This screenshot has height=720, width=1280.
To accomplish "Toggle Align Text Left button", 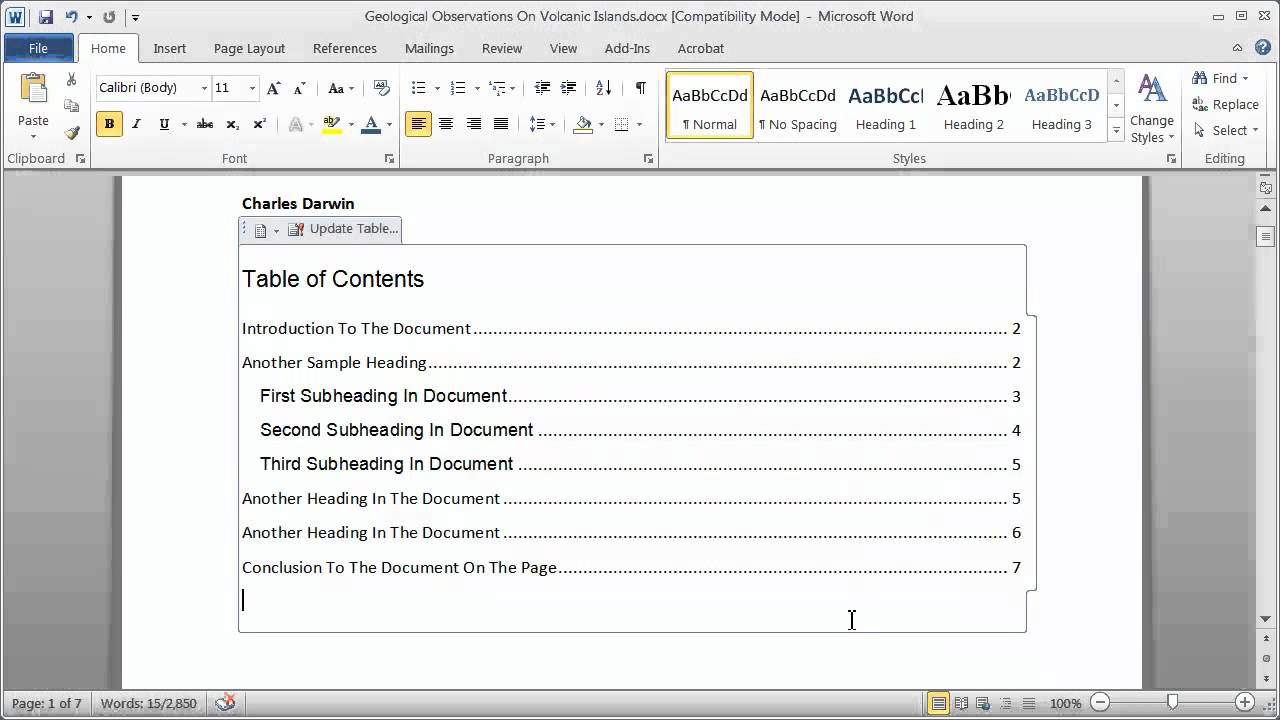I will click(x=418, y=124).
